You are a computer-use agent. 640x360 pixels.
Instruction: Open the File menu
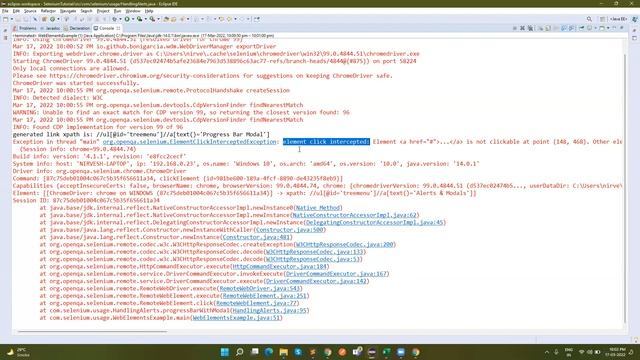(x=5, y=11)
